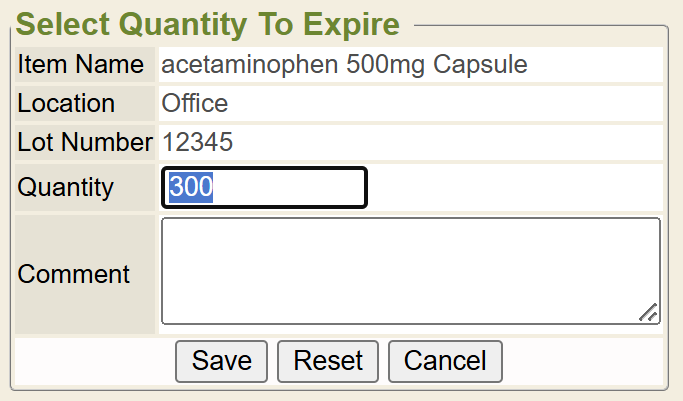The height and width of the screenshot is (401, 683).
Task: Click the word acetaminophen in item name
Action: pos(249,65)
